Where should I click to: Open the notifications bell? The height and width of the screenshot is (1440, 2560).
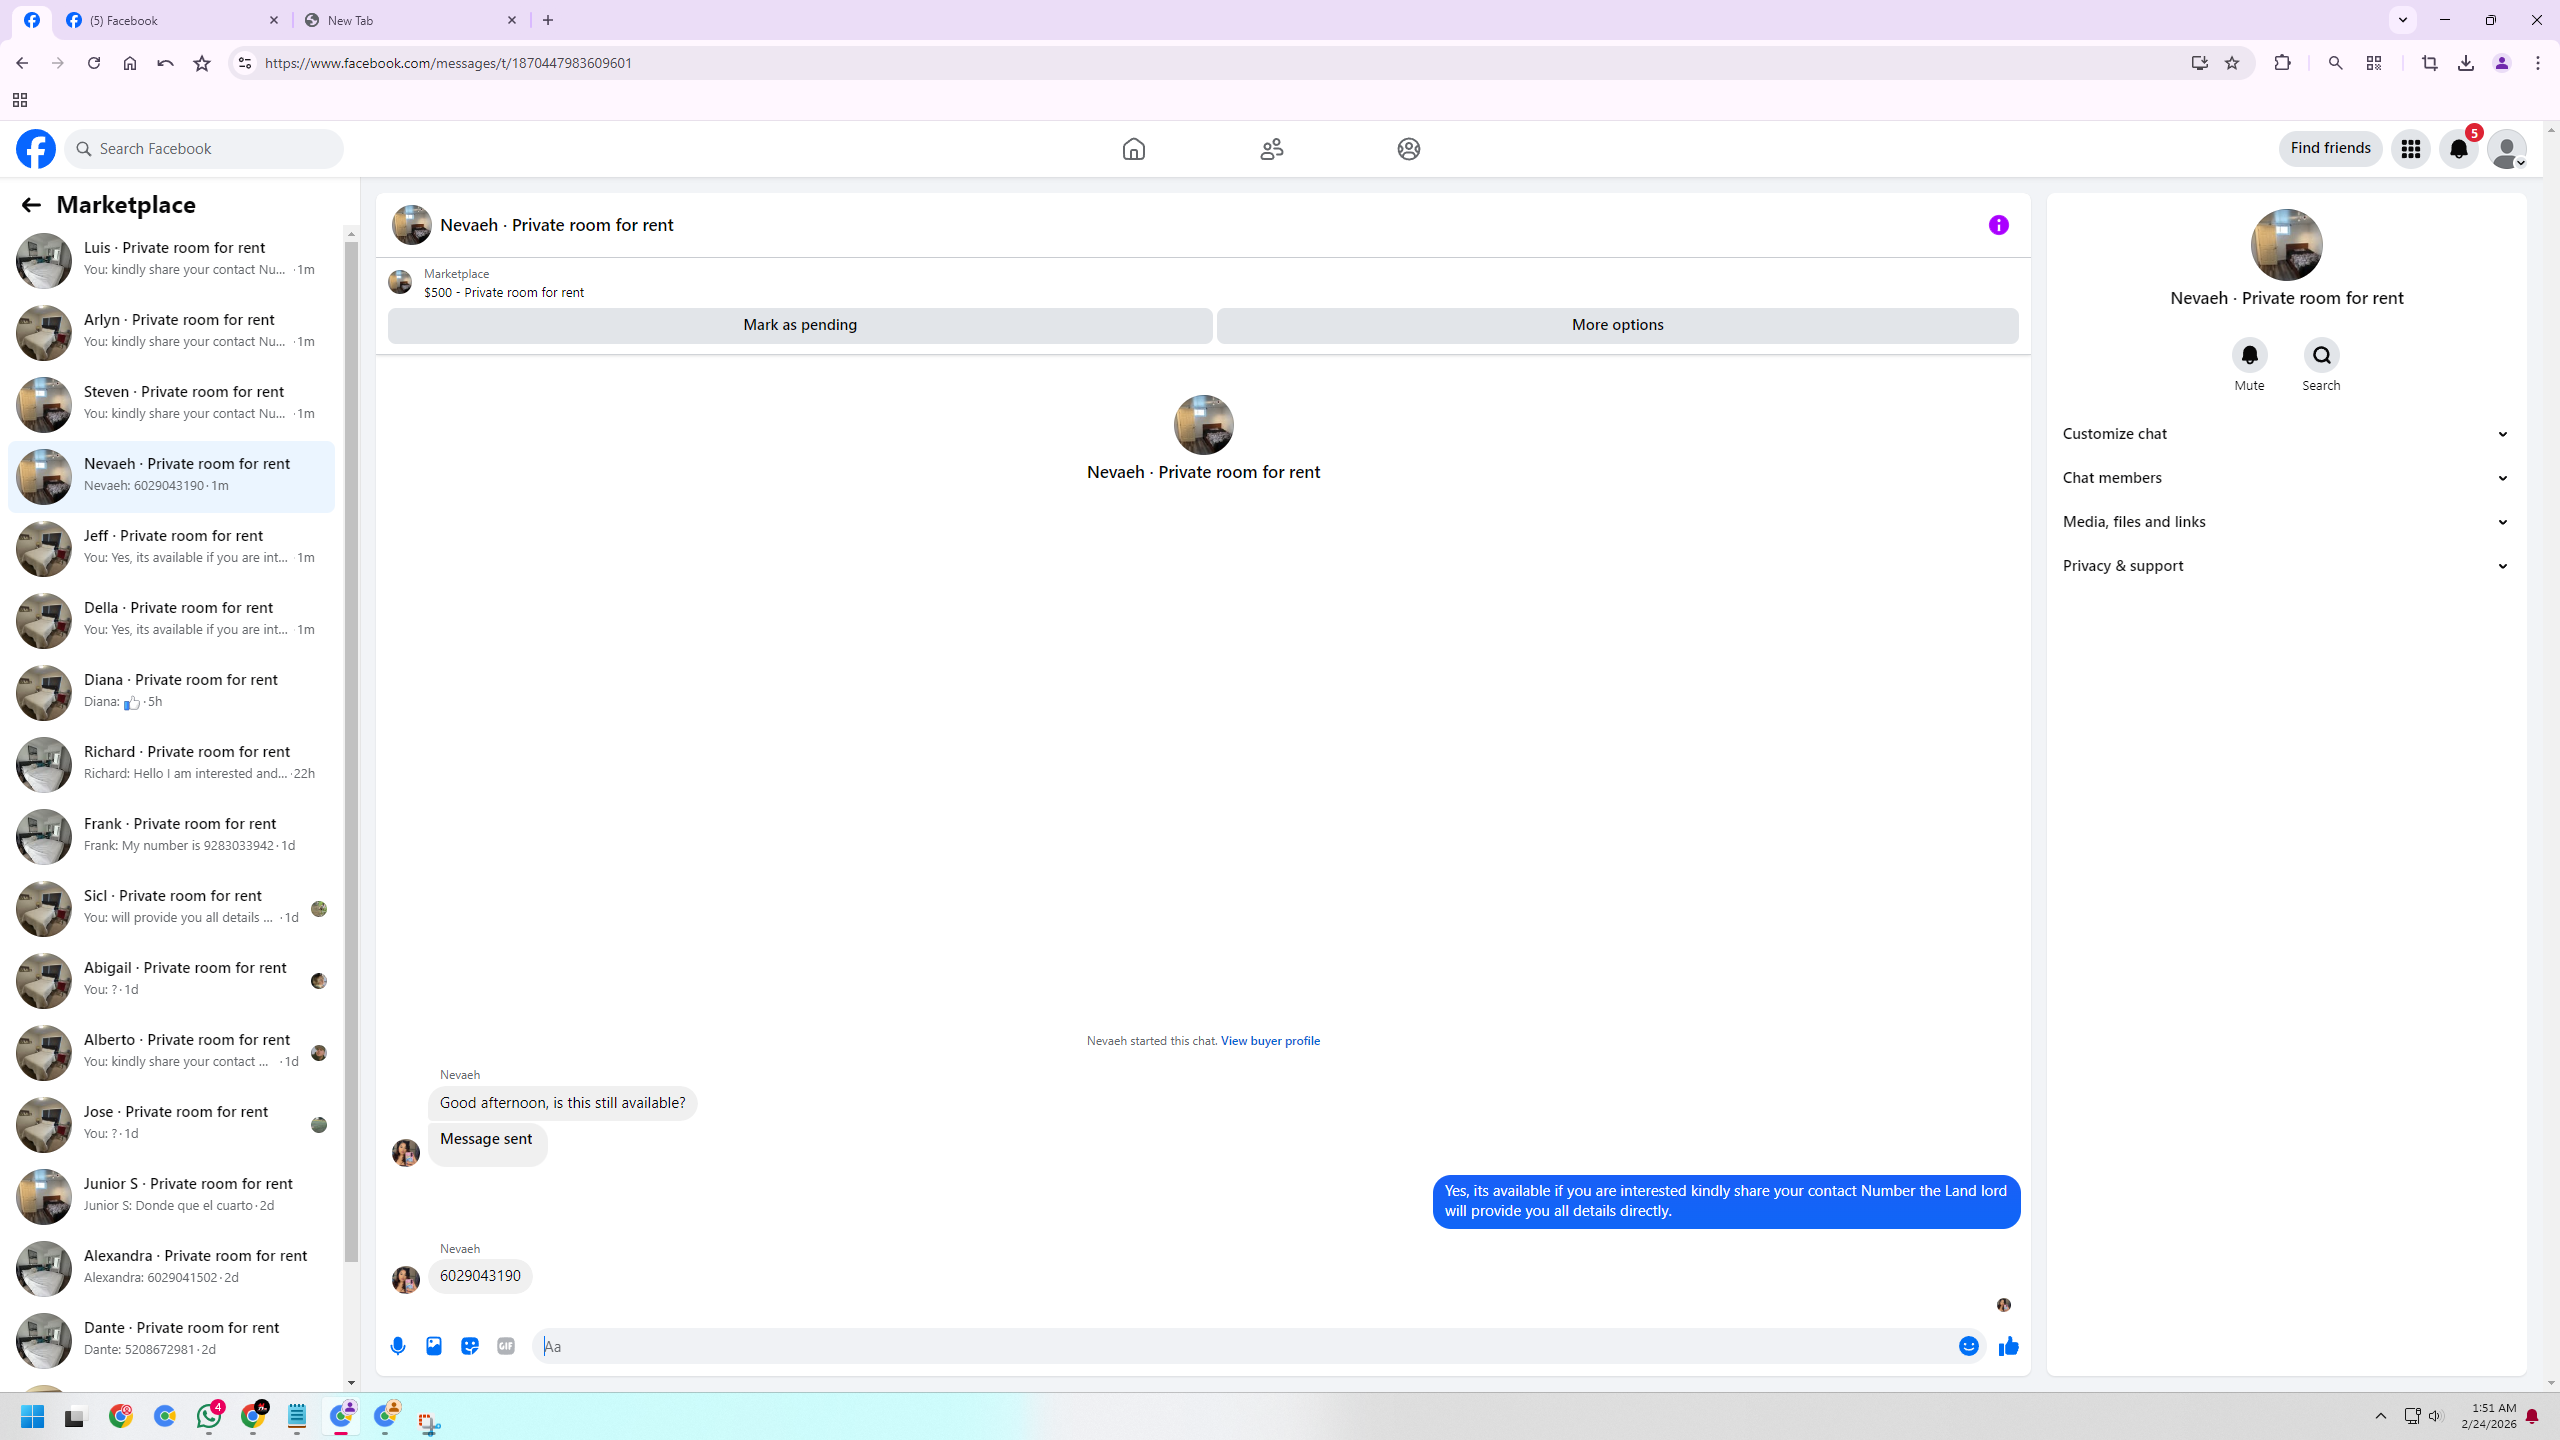(x=2458, y=149)
